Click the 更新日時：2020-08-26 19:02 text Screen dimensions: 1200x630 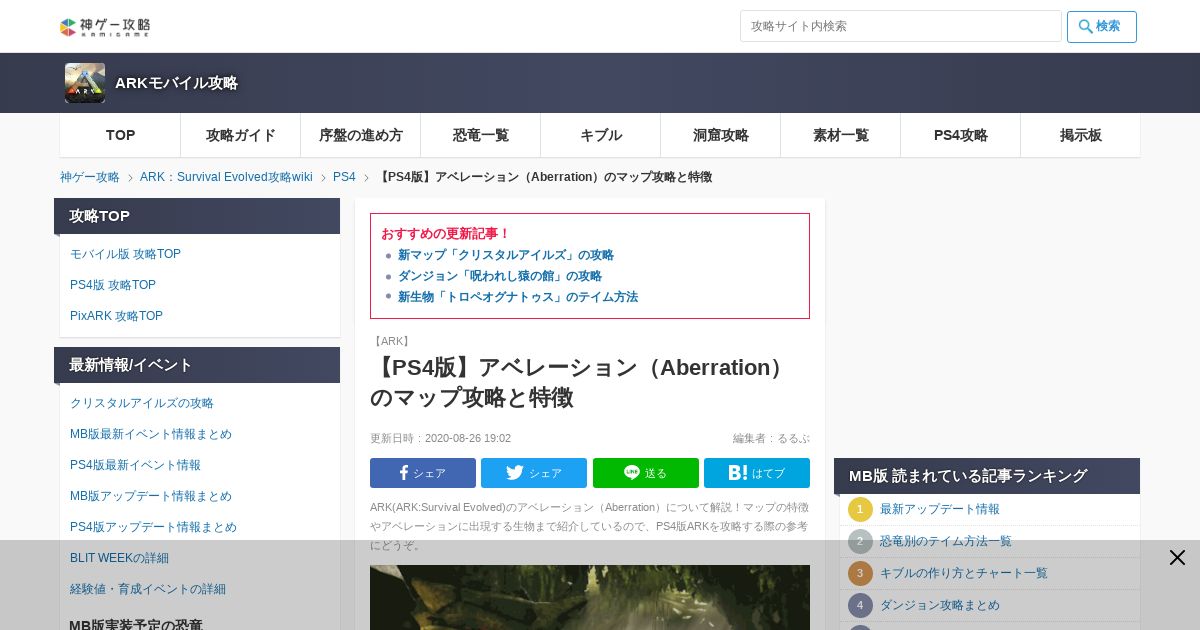click(x=440, y=438)
